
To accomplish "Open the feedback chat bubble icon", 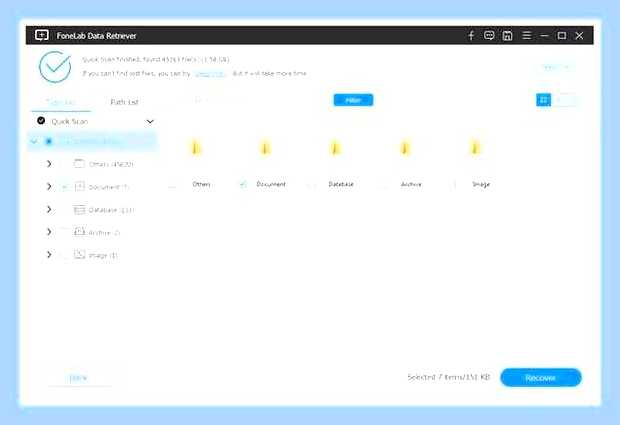I will click(489, 36).
